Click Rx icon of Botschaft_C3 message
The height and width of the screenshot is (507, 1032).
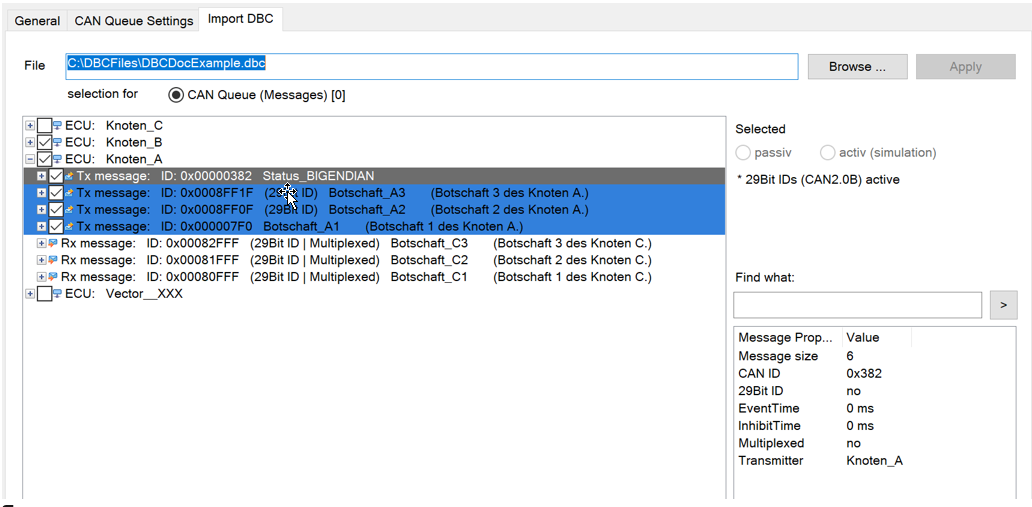[53, 244]
